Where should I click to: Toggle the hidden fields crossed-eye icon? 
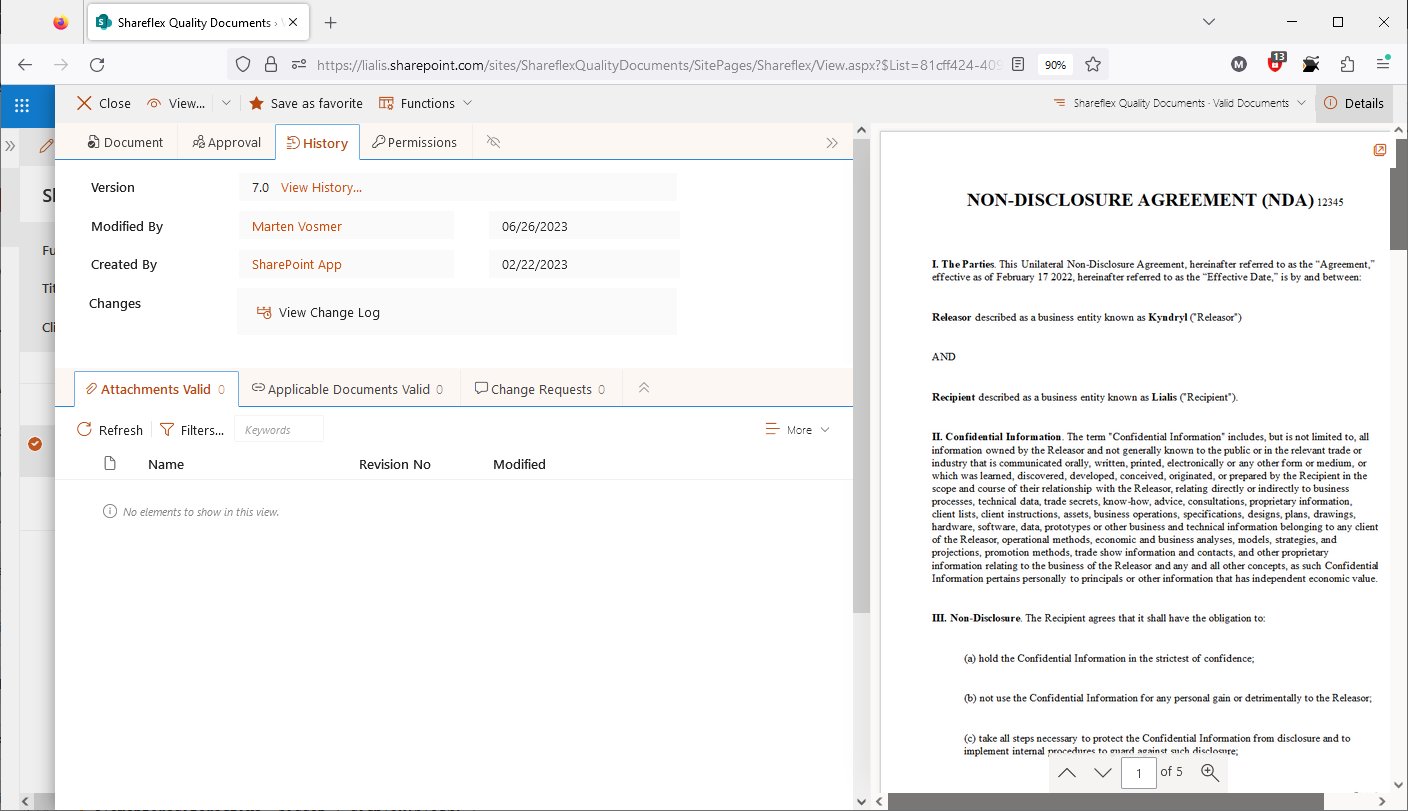click(493, 142)
